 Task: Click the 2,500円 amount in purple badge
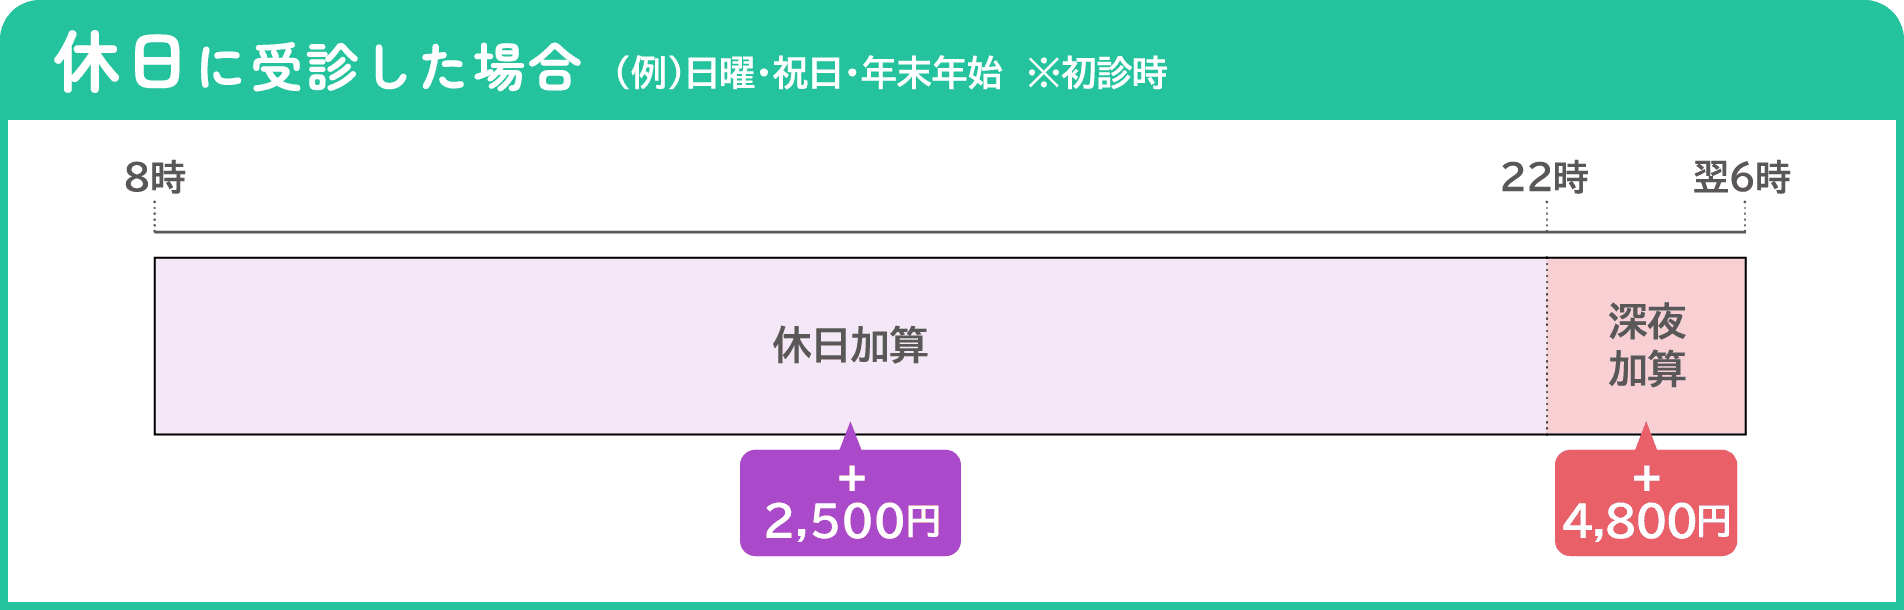point(852,521)
